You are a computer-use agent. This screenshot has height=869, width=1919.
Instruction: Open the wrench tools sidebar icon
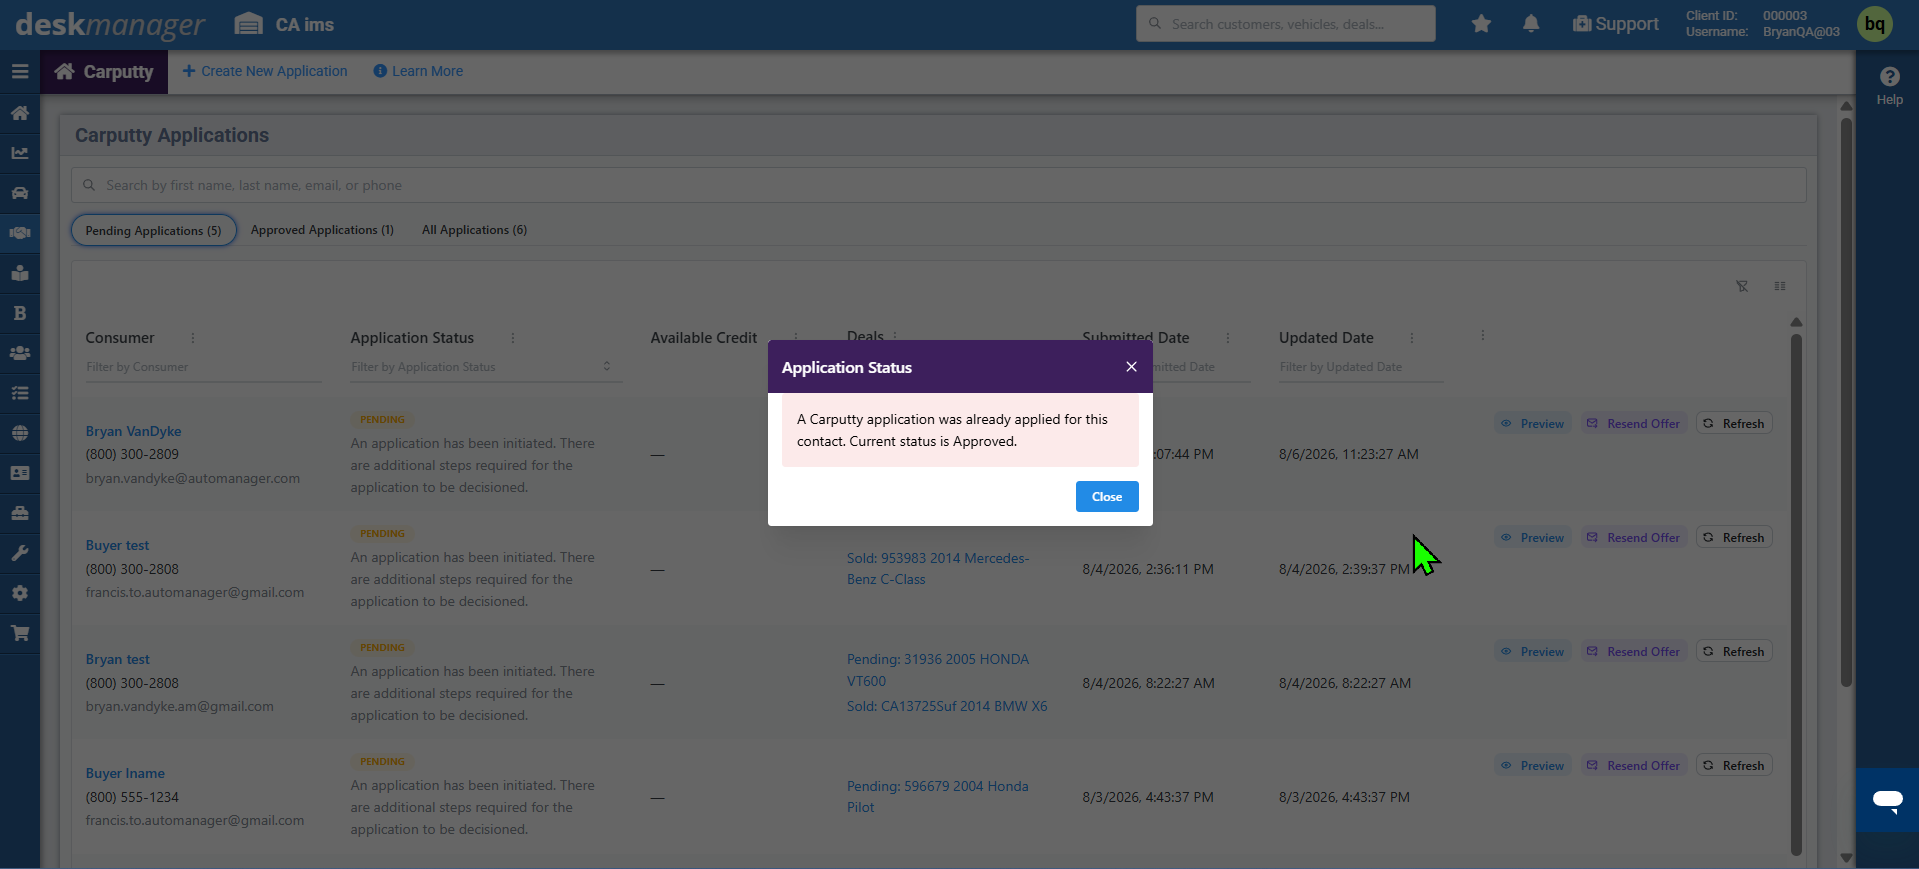tap(20, 553)
